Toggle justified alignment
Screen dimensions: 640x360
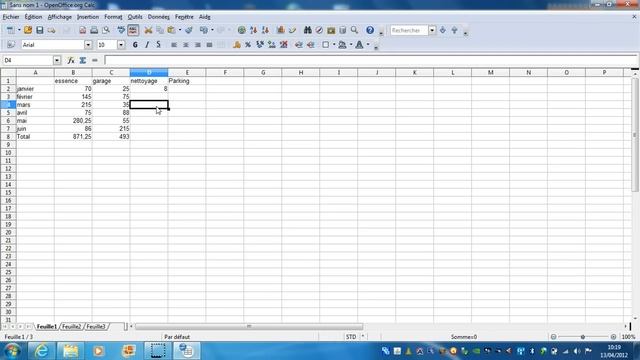click(x=209, y=45)
